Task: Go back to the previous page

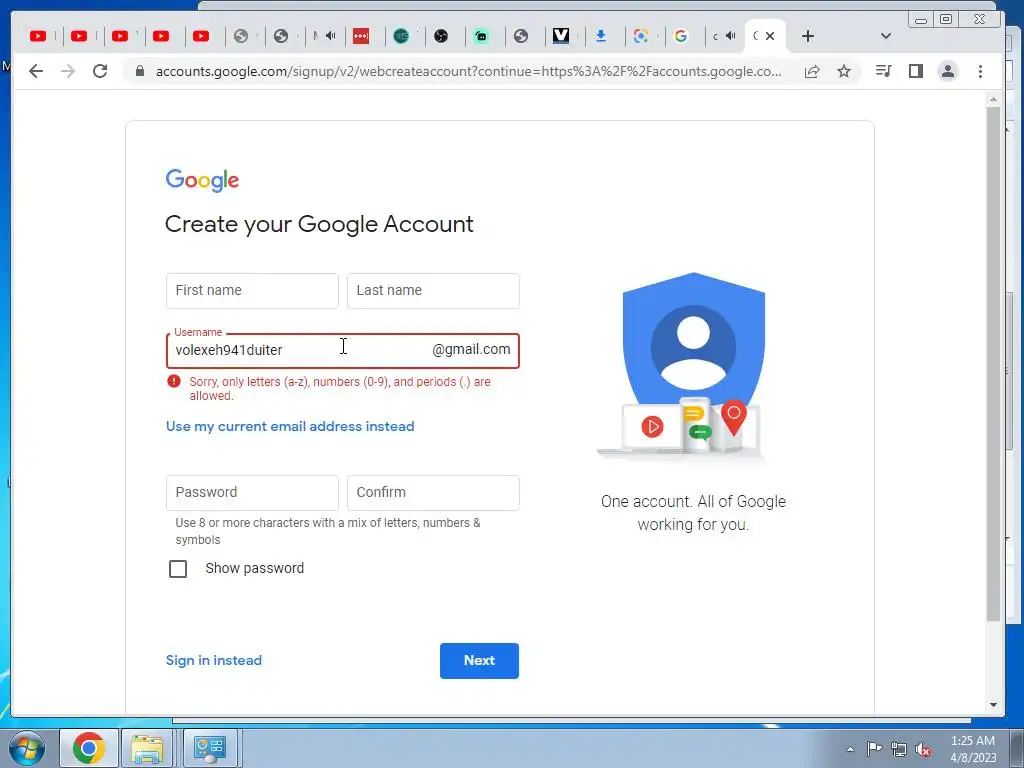Action: 36,71
